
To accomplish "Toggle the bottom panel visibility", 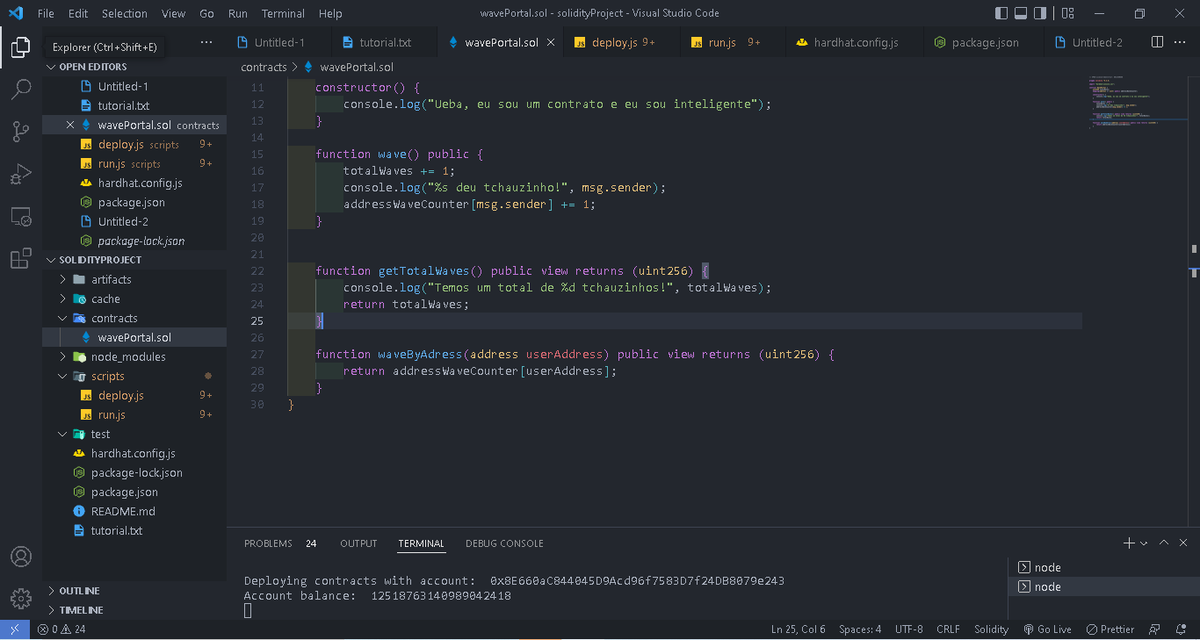I will click(x=1022, y=13).
